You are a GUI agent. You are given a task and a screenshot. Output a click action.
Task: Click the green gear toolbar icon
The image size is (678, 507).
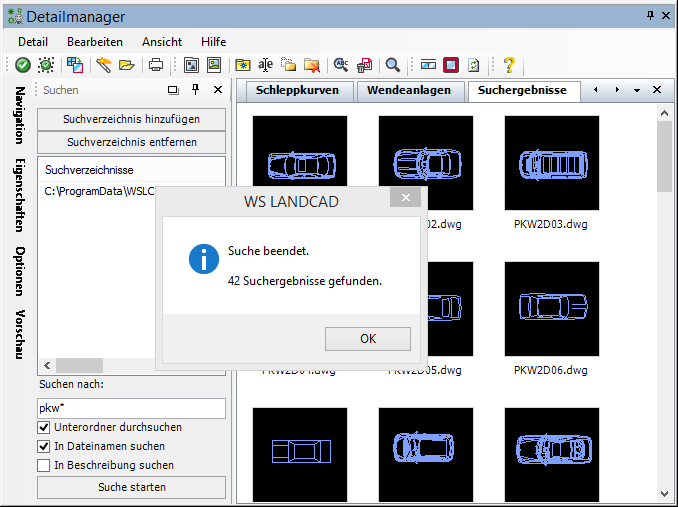coord(46,65)
